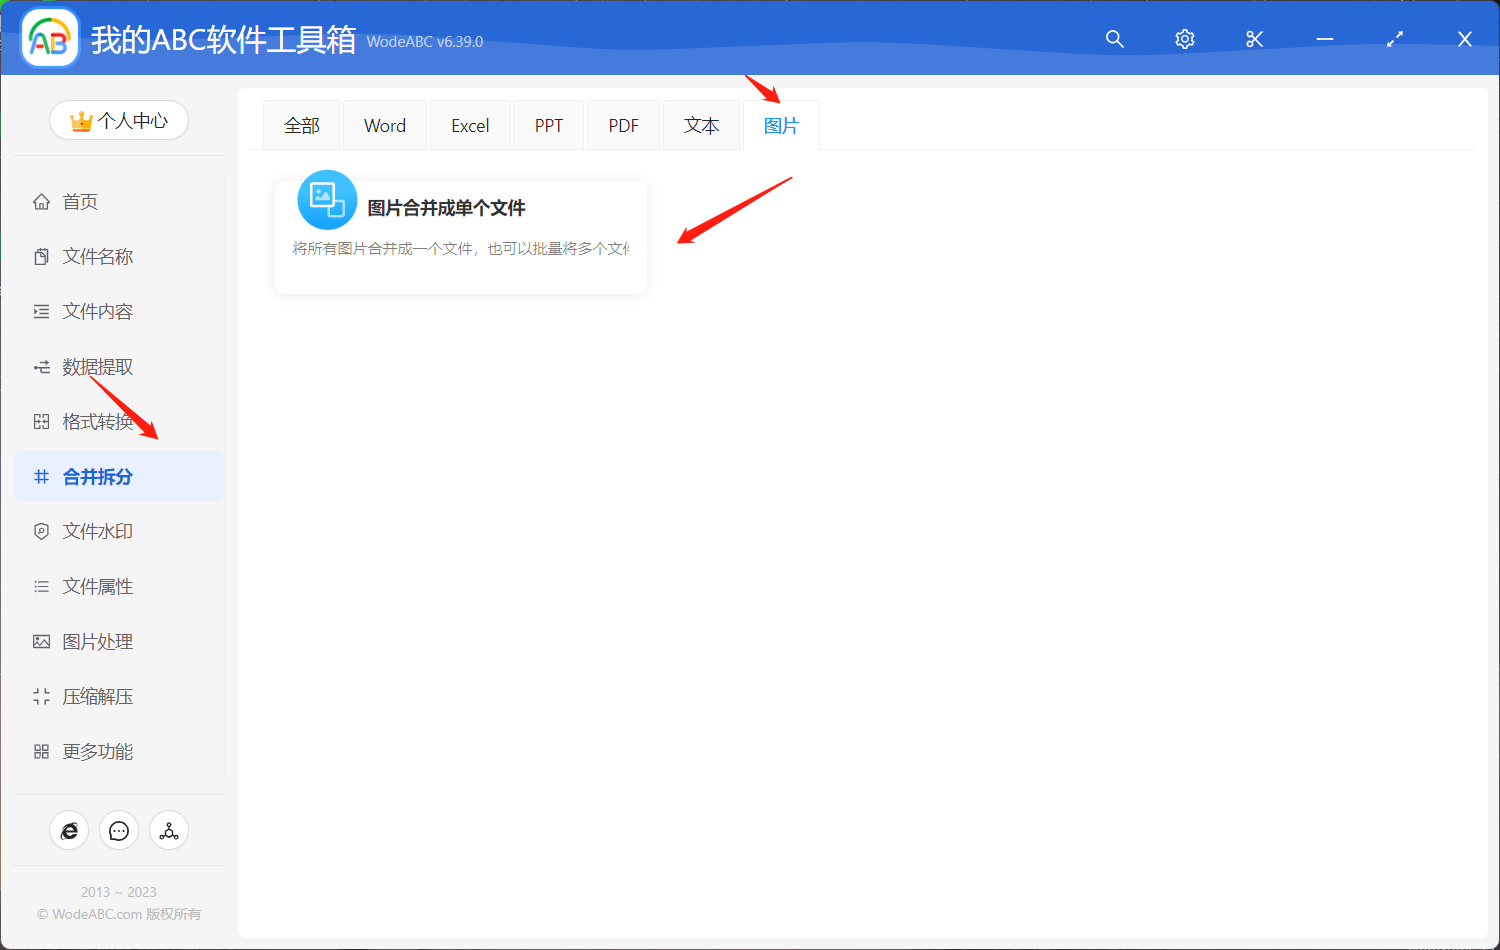Open 文件水印 in the sidebar
1500x950 pixels.
[97, 531]
